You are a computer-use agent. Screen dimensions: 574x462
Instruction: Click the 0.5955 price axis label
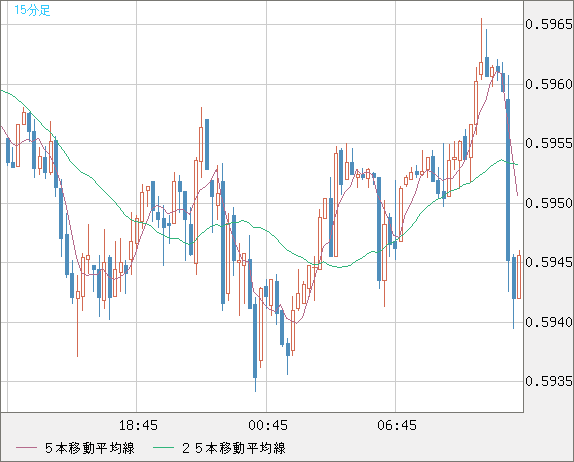[549, 144]
